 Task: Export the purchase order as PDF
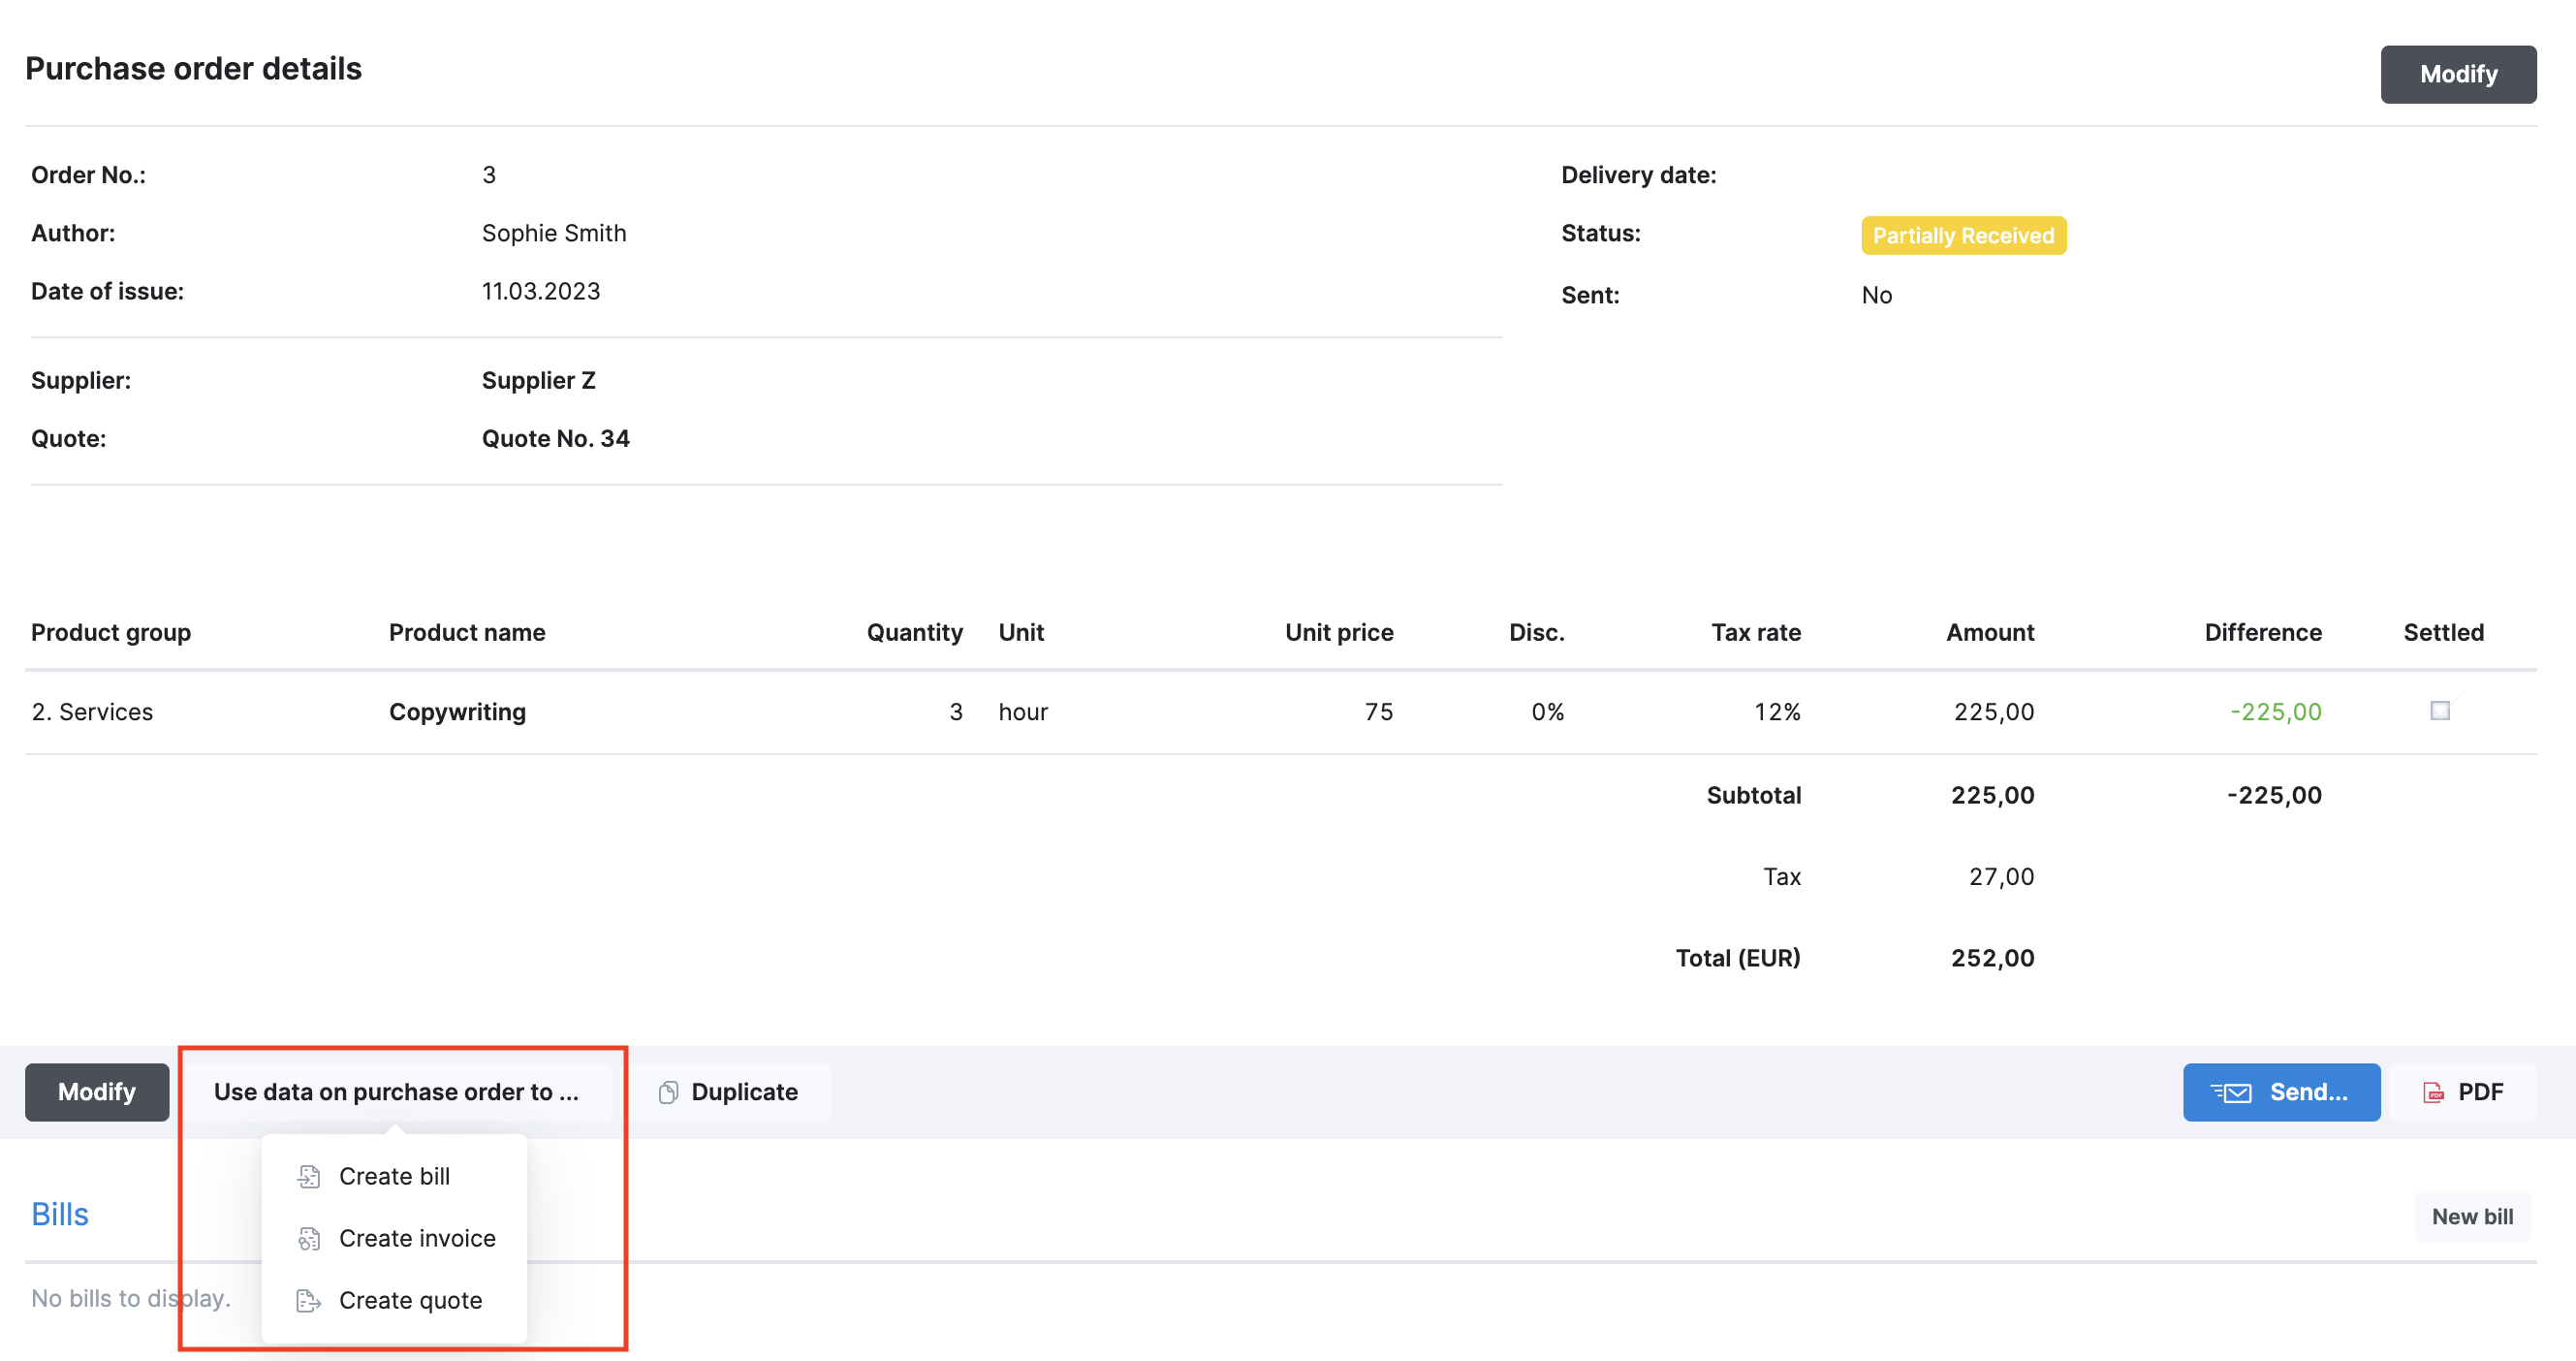pos(2462,1091)
